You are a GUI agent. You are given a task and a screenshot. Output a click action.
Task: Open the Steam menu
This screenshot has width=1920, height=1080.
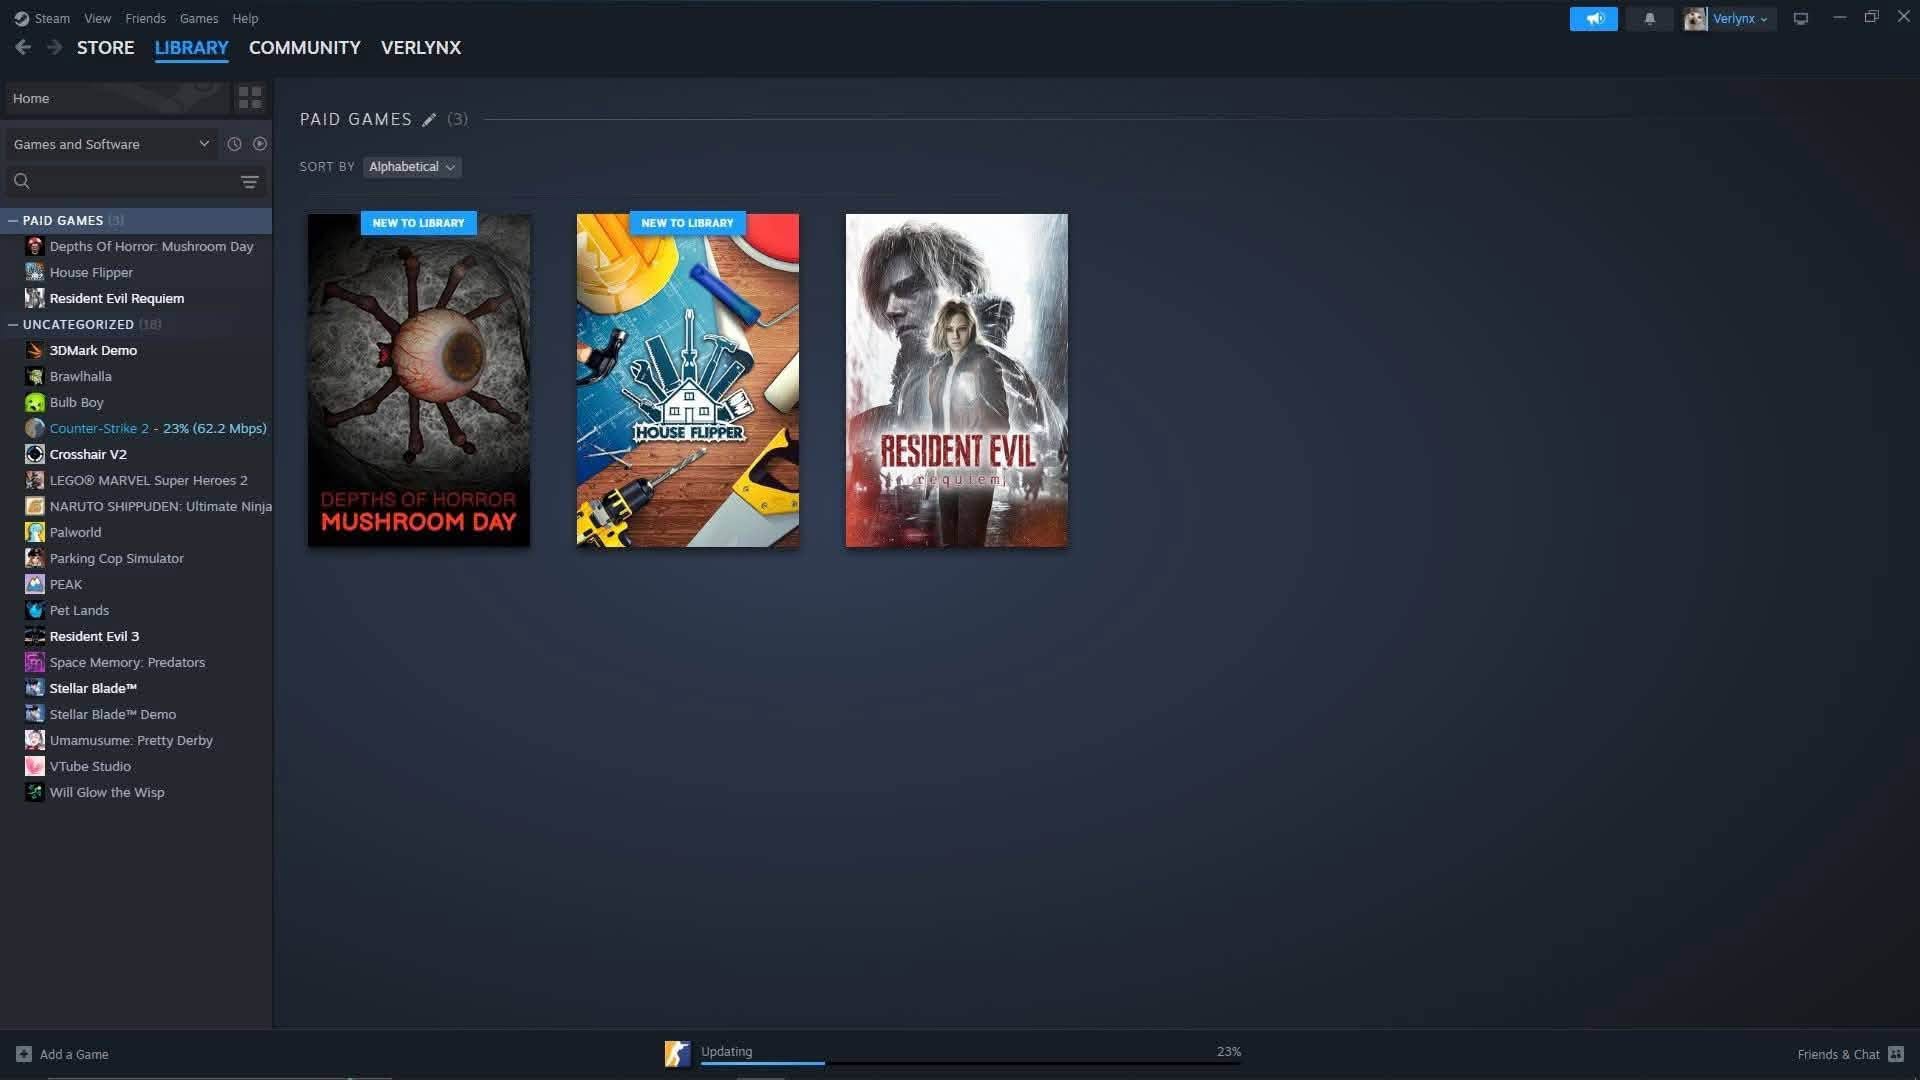tap(52, 18)
